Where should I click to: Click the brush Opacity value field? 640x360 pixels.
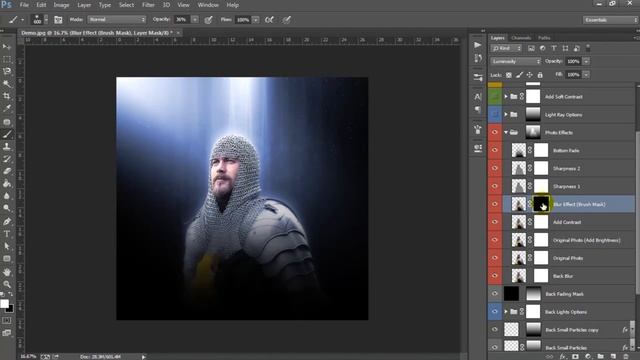(x=182, y=20)
